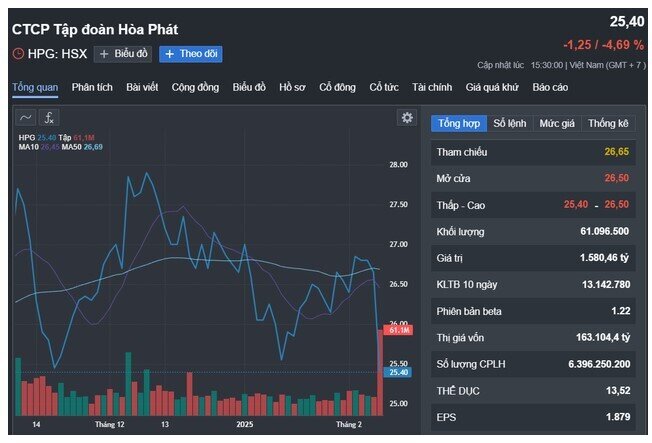The image size is (652, 443).
Task: Click the Số lượng CPLH value 6.396.250.200
Action: (x=599, y=364)
